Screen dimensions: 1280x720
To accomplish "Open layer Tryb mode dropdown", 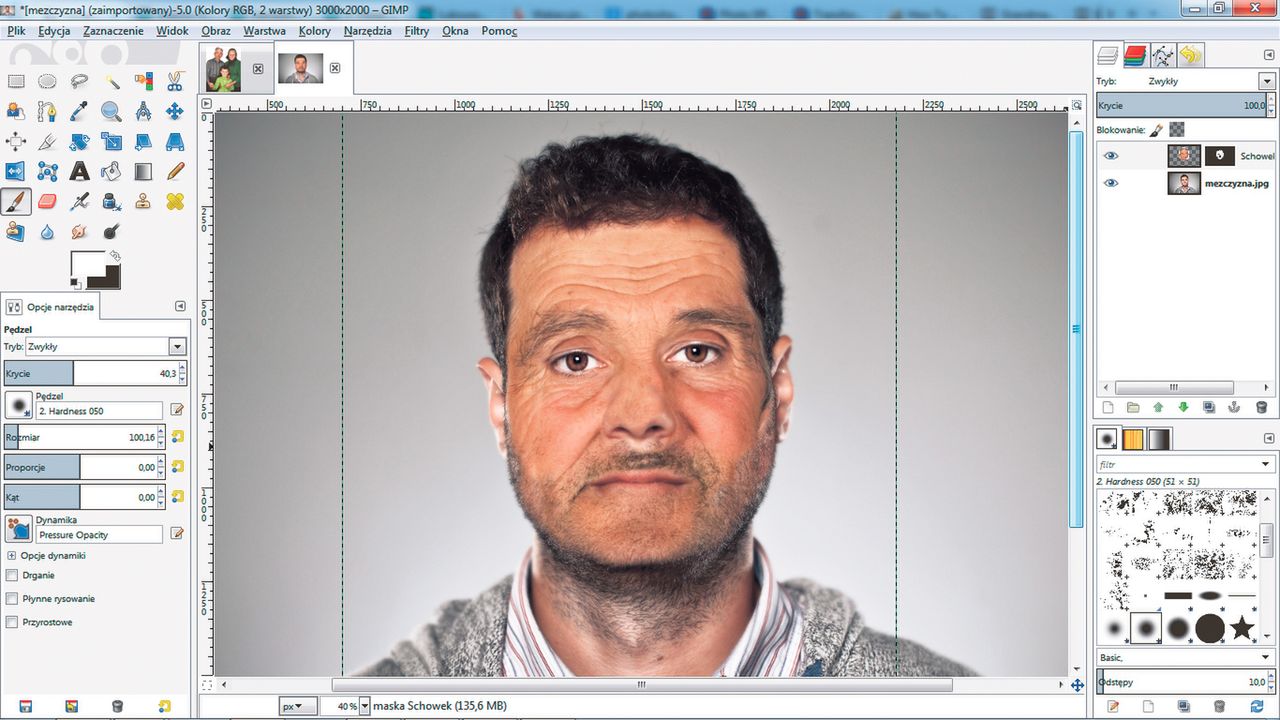I will click(x=1265, y=81).
